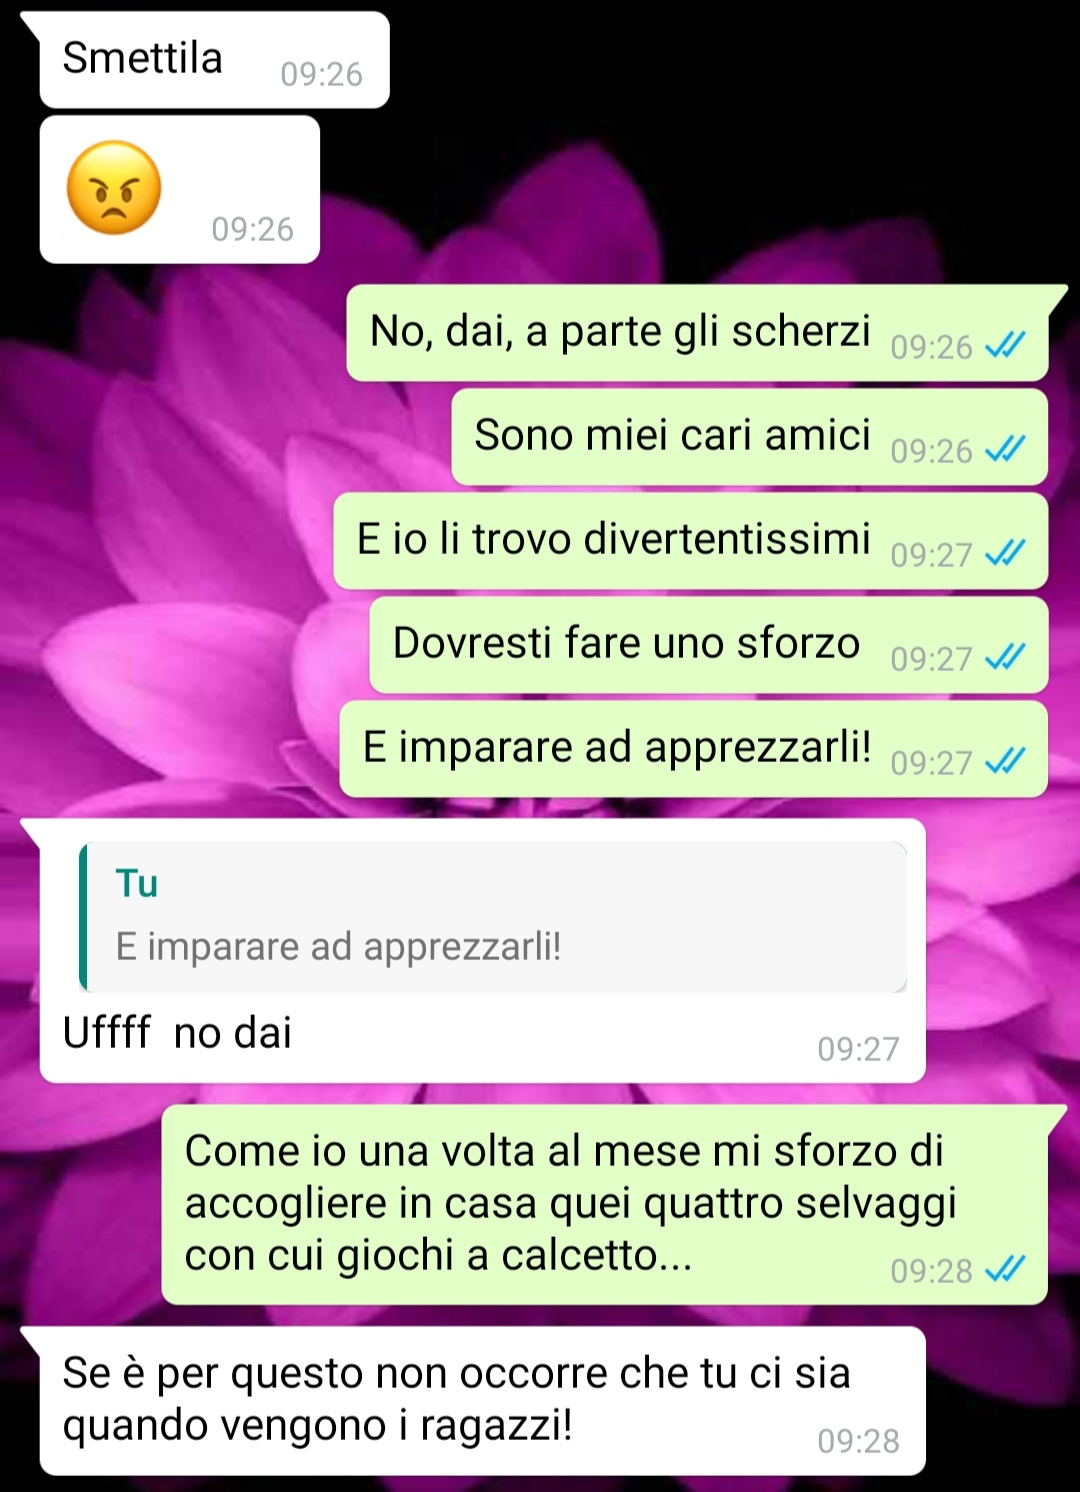Click read ticks on the 'quattro selvaggi' message
Image resolution: width=1080 pixels, height=1492 pixels.
[x=1005, y=1269]
